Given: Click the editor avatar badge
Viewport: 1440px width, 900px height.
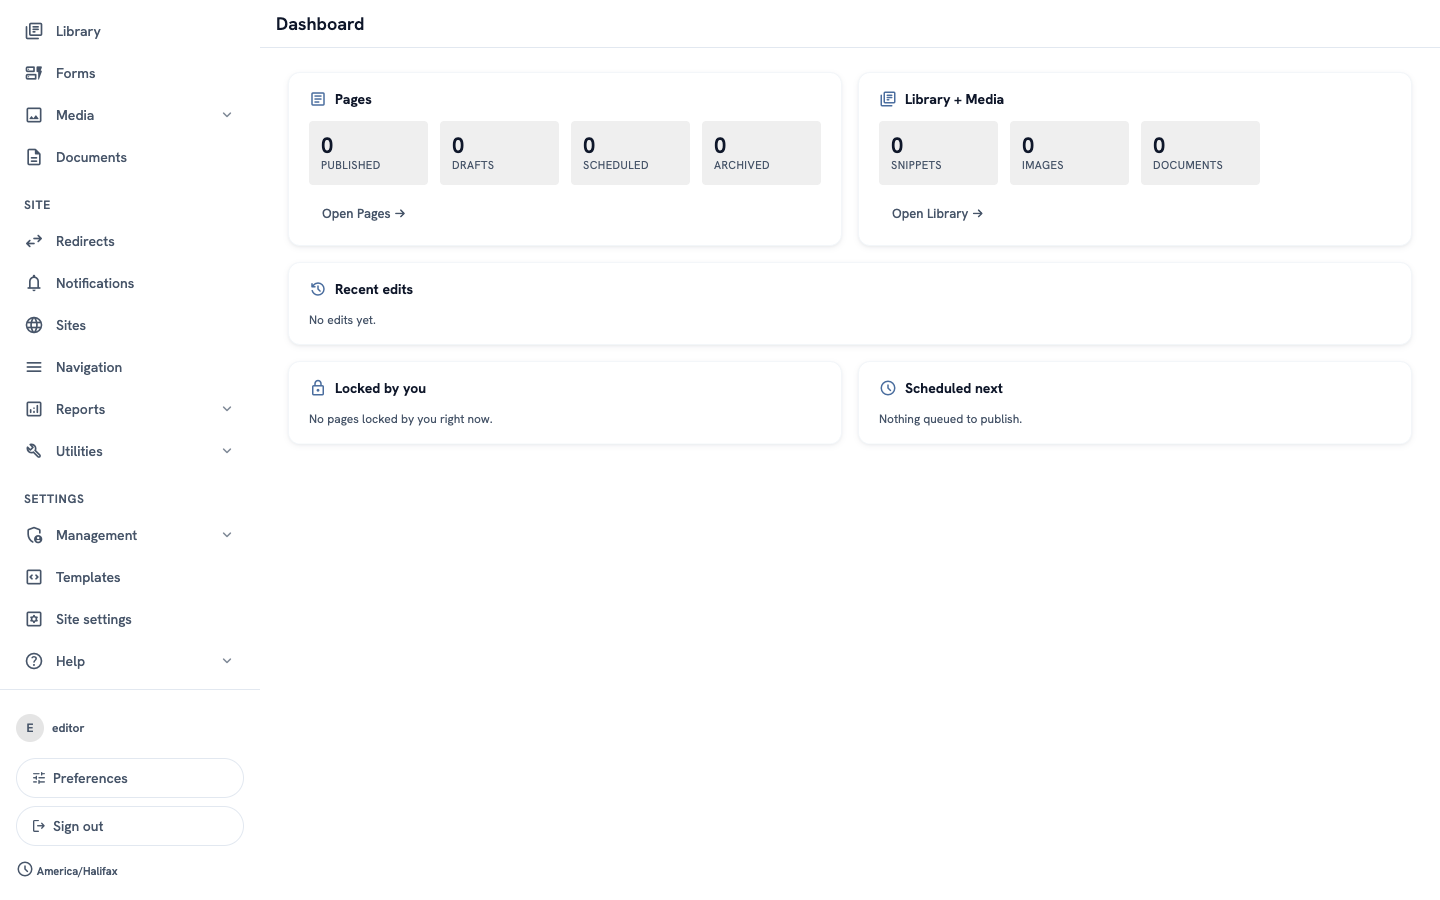Looking at the screenshot, I should (x=30, y=728).
